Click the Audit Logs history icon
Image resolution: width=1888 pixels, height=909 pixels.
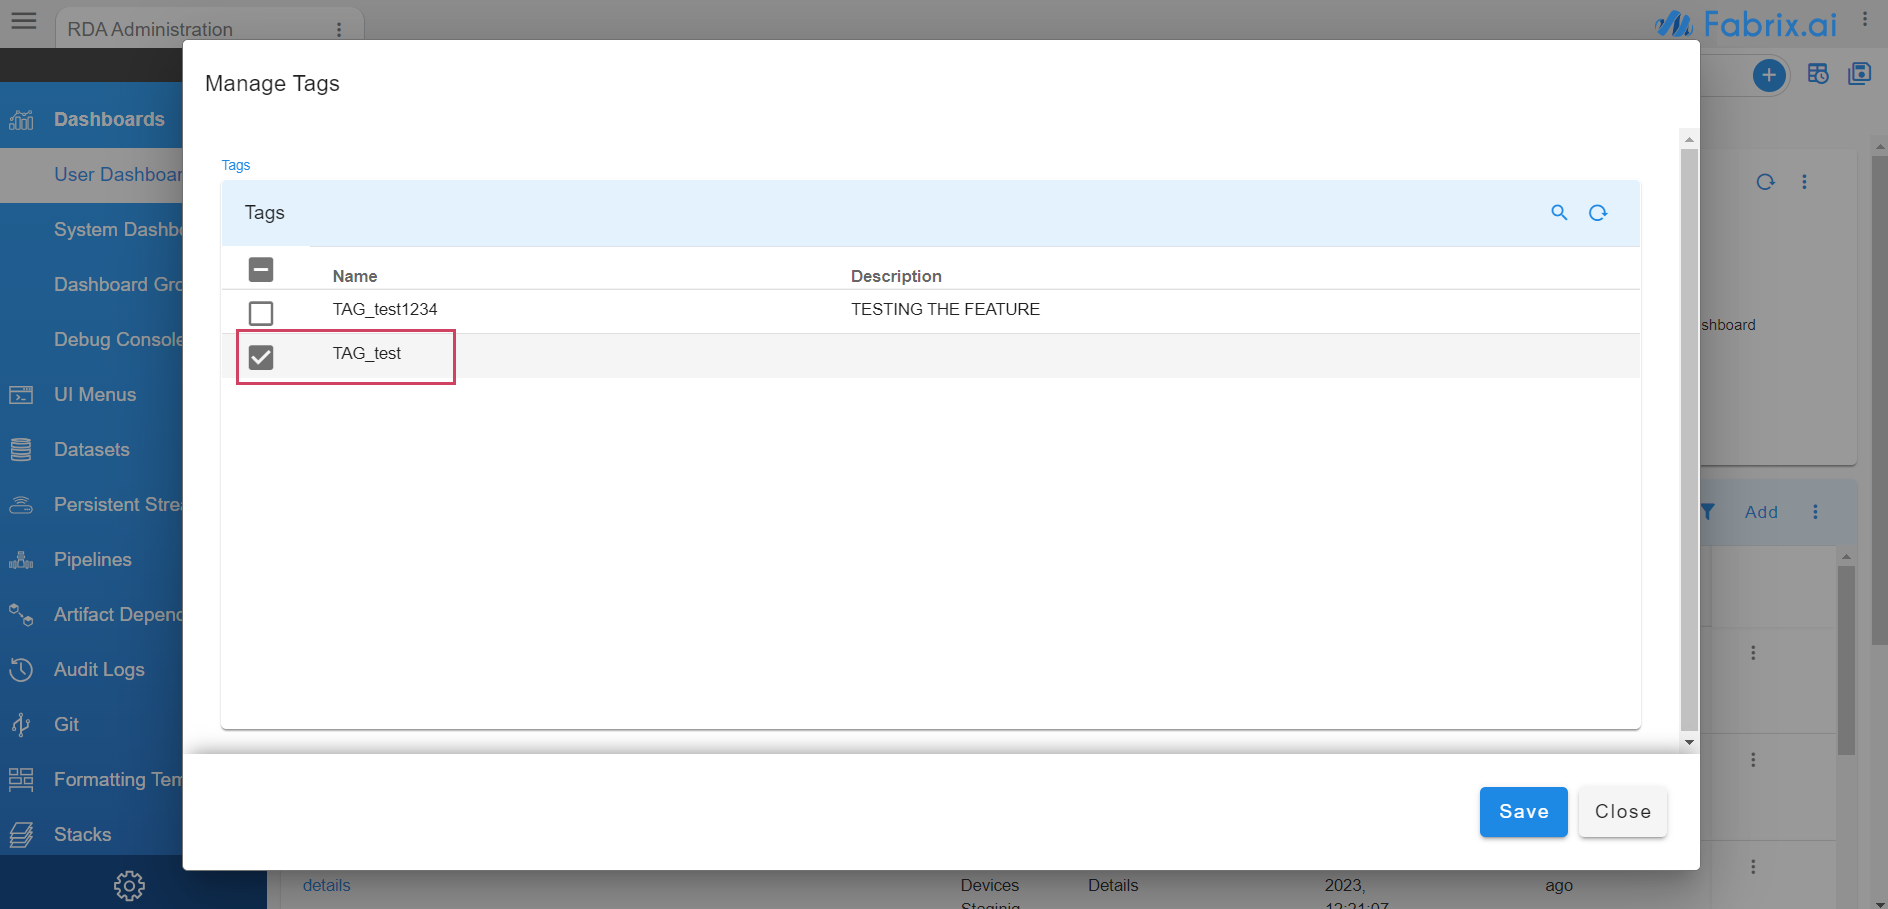[21, 670]
